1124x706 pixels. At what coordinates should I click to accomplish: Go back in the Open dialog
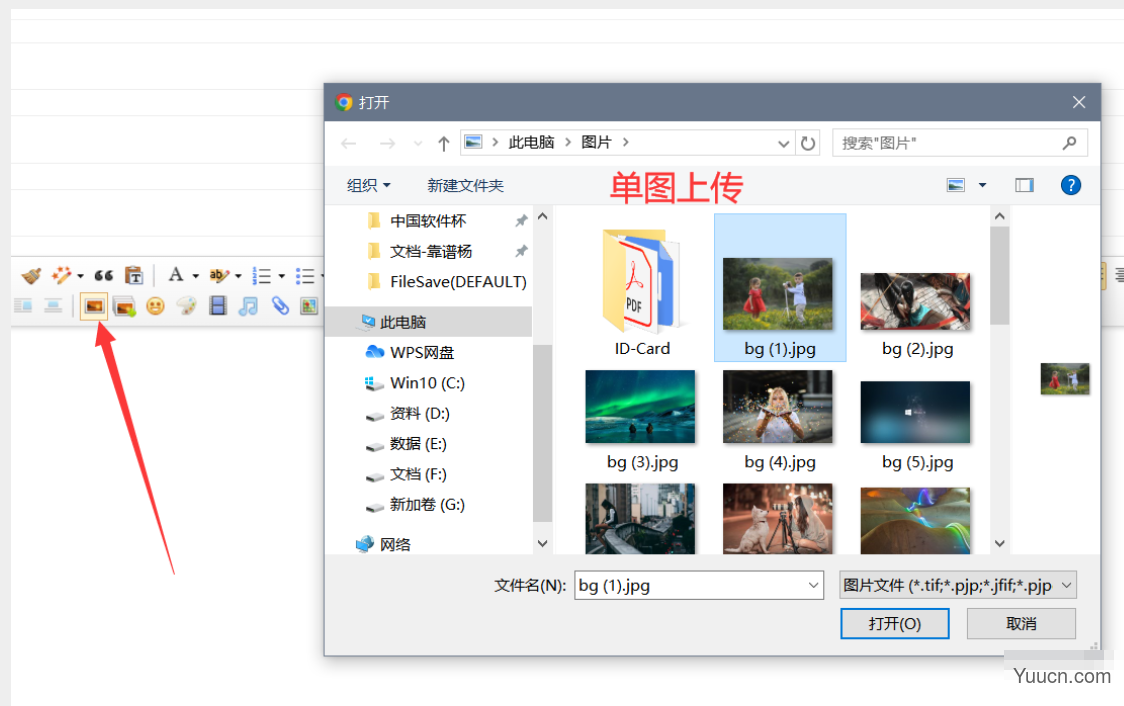[x=349, y=143]
